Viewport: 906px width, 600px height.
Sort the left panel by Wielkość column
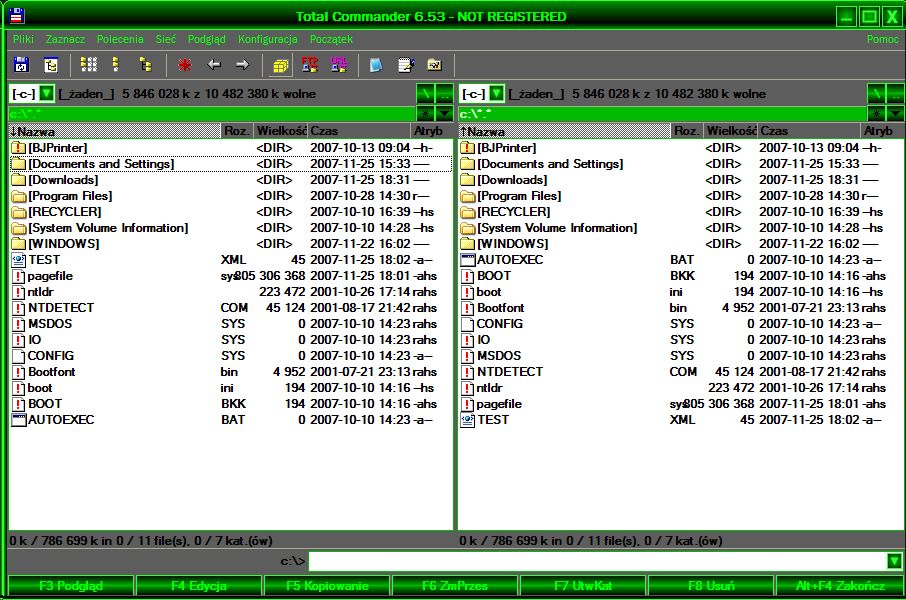pyautogui.click(x=281, y=131)
